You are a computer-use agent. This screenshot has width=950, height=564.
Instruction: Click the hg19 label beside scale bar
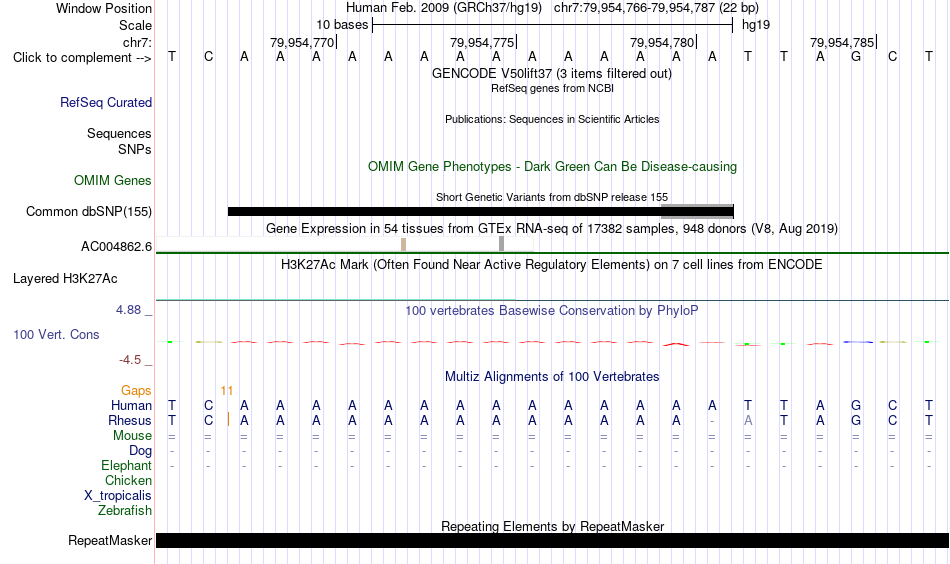click(x=756, y=25)
